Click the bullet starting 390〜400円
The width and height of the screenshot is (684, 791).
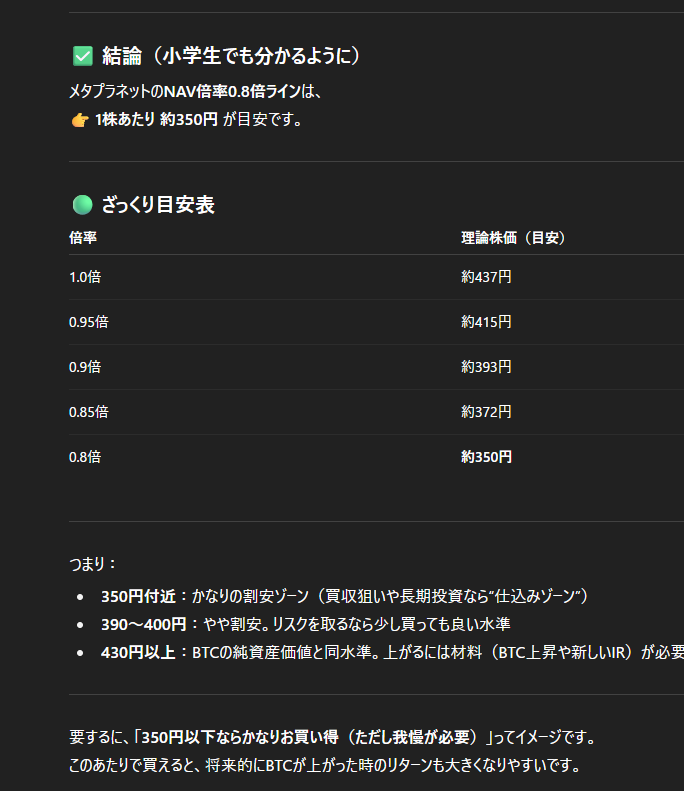point(306,625)
